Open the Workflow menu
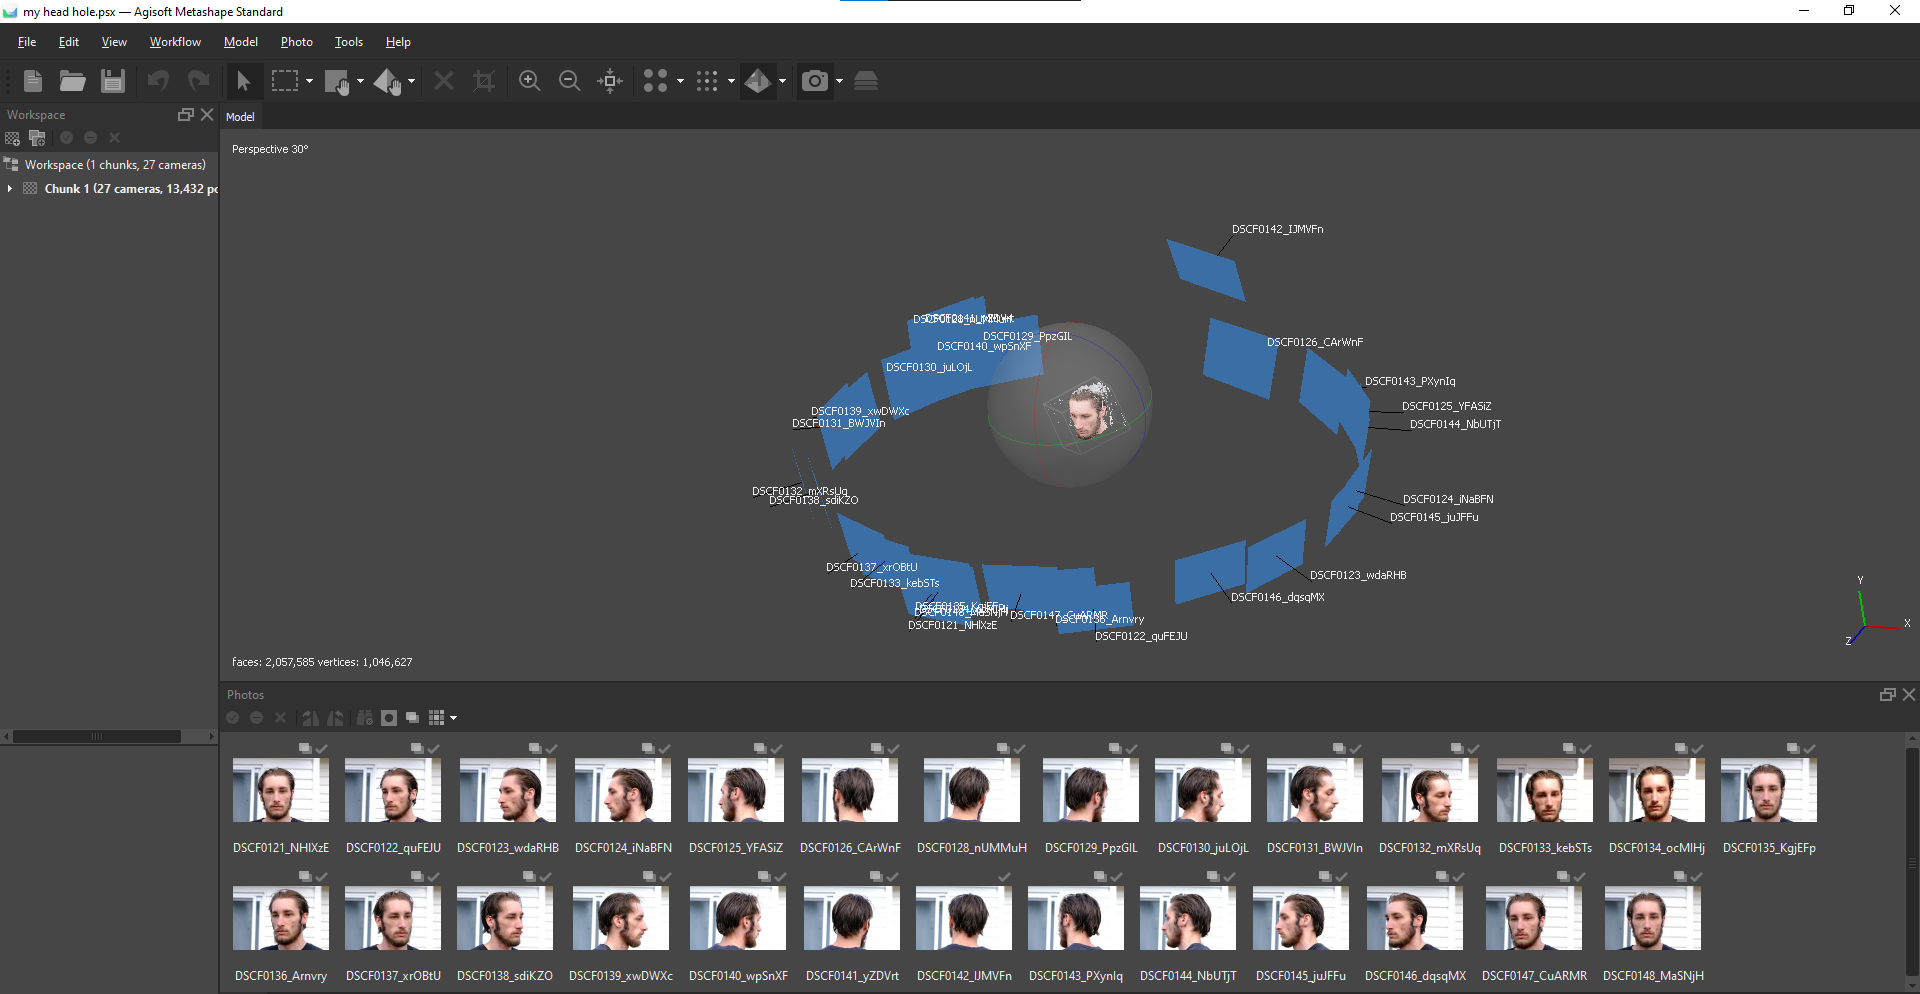This screenshot has height=994, width=1920. [175, 42]
